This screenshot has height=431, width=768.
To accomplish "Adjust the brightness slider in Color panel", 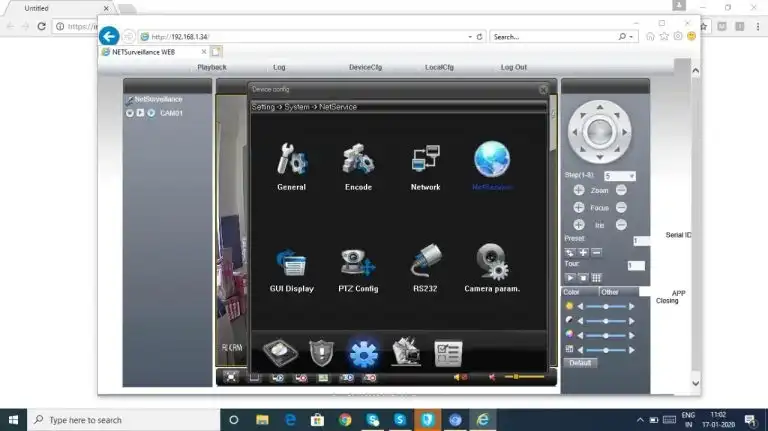I will pyautogui.click(x=604, y=306).
